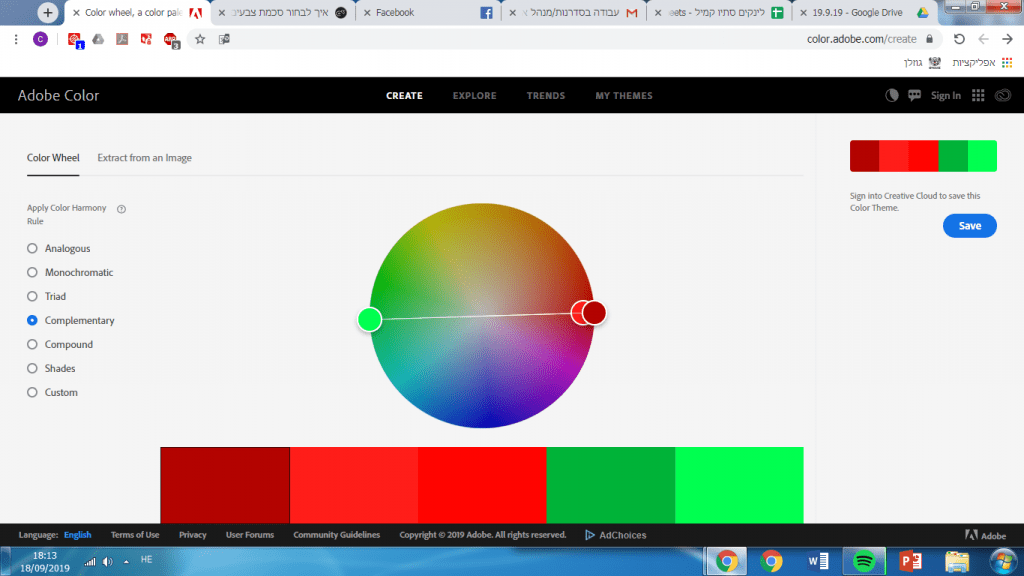The width and height of the screenshot is (1024, 576).
Task: Select the dark red large swatch
Action: pyautogui.click(x=225, y=485)
